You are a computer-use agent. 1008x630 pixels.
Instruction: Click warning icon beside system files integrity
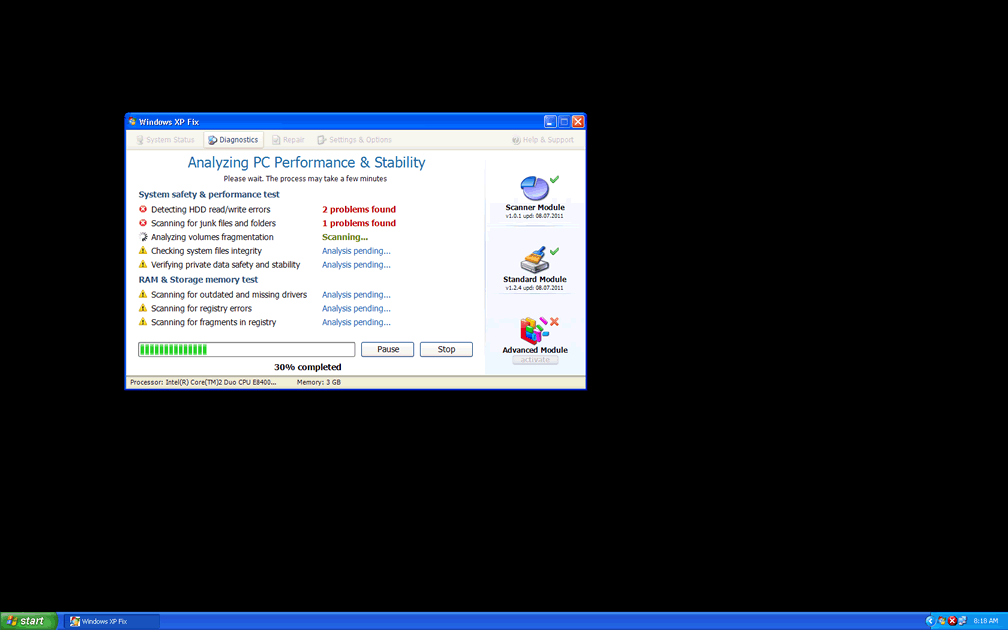pyautogui.click(x=143, y=251)
